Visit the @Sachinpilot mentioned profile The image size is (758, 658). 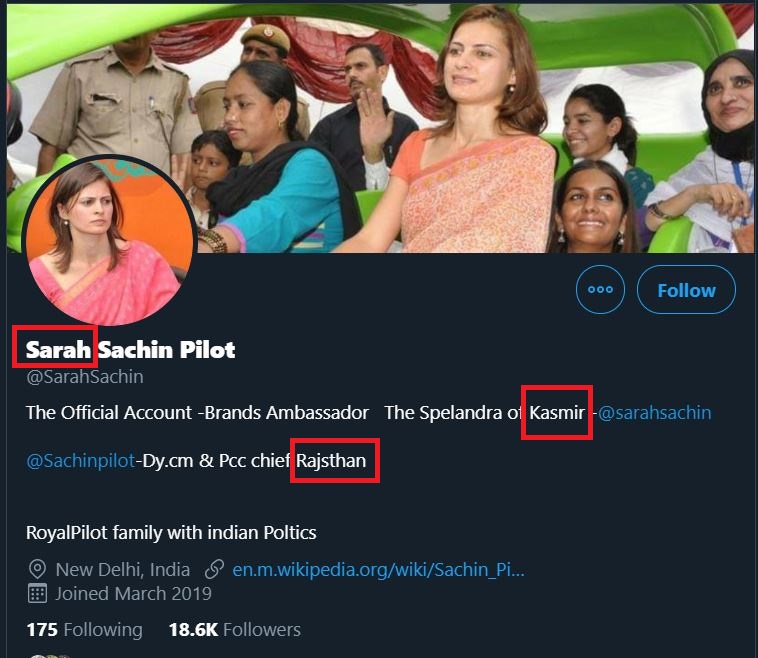pyautogui.click(x=80, y=462)
